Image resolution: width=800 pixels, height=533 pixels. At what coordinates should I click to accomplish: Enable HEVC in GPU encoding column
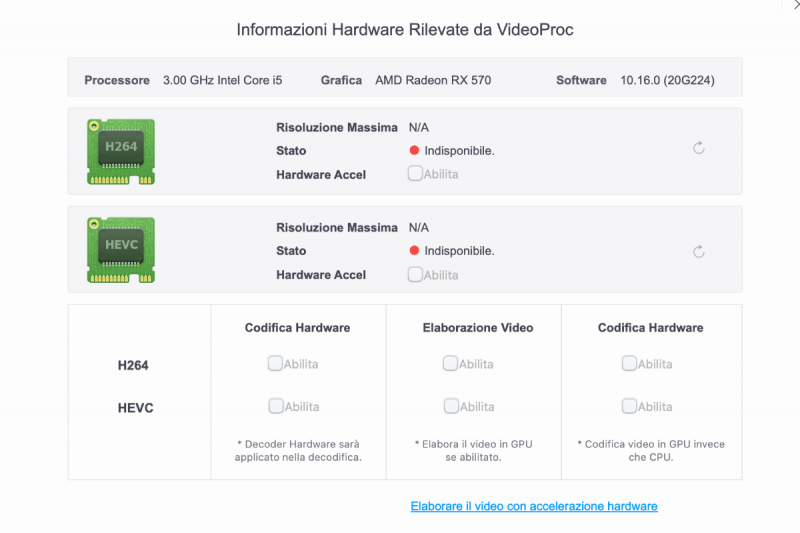coord(629,406)
